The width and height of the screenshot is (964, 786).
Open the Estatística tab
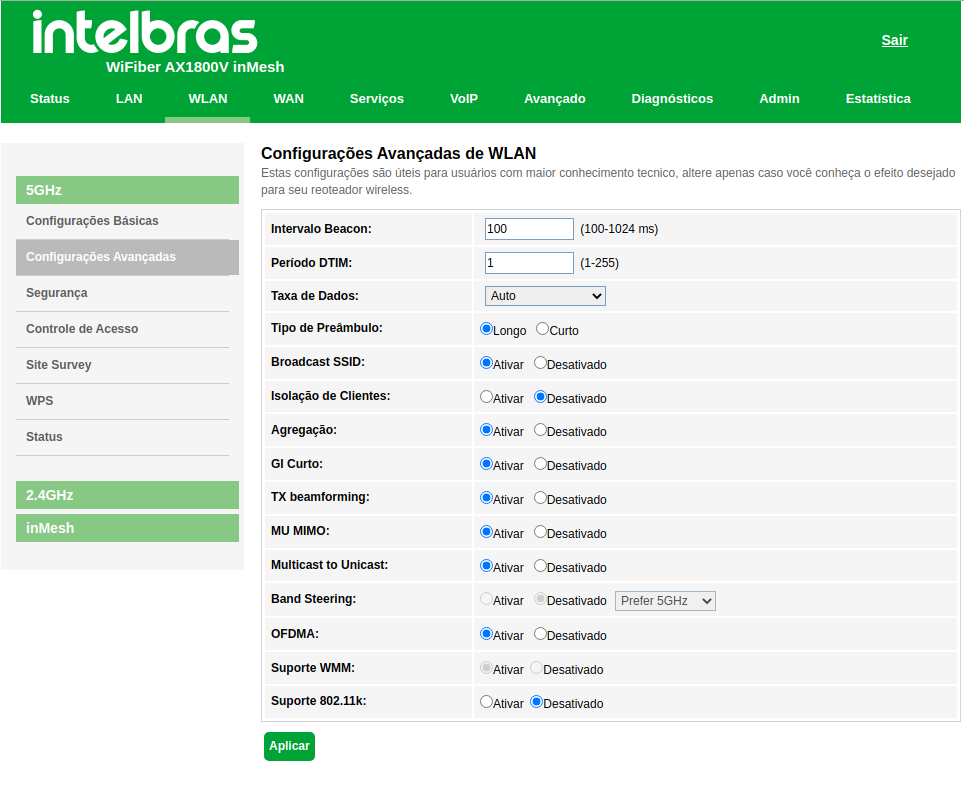pos(878,98)
